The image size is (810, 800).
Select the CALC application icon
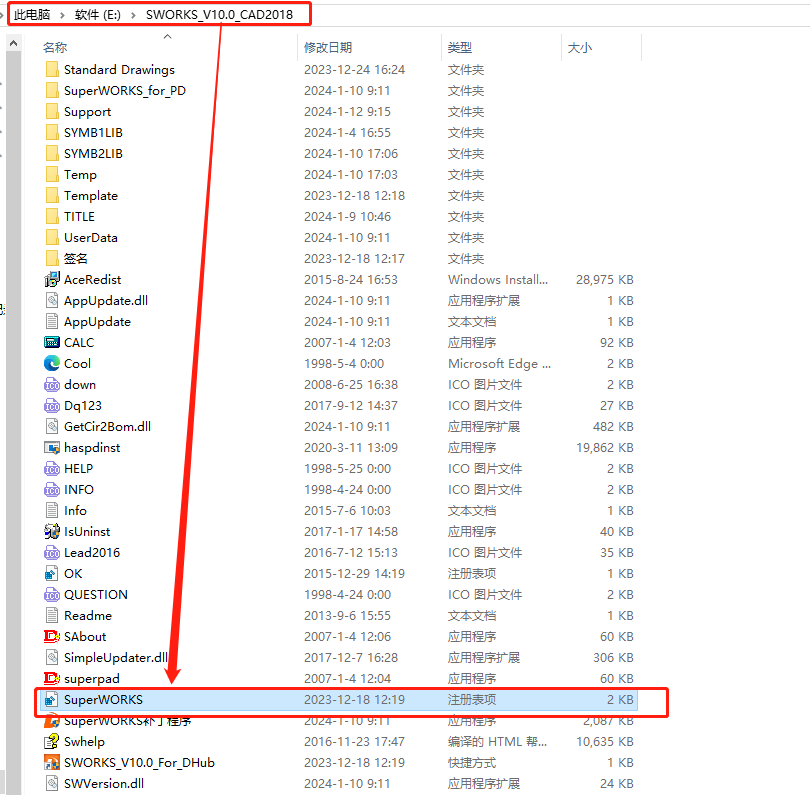52,342
